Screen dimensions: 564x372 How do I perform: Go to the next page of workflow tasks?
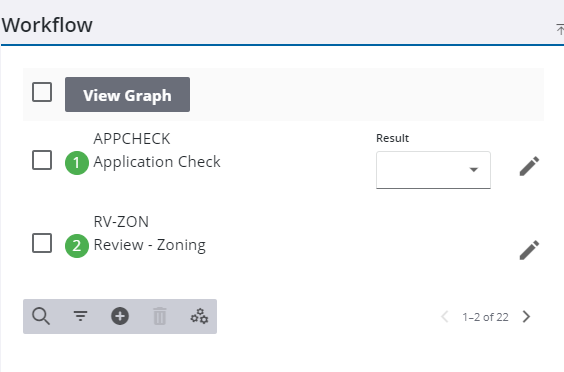pos(526,317)
